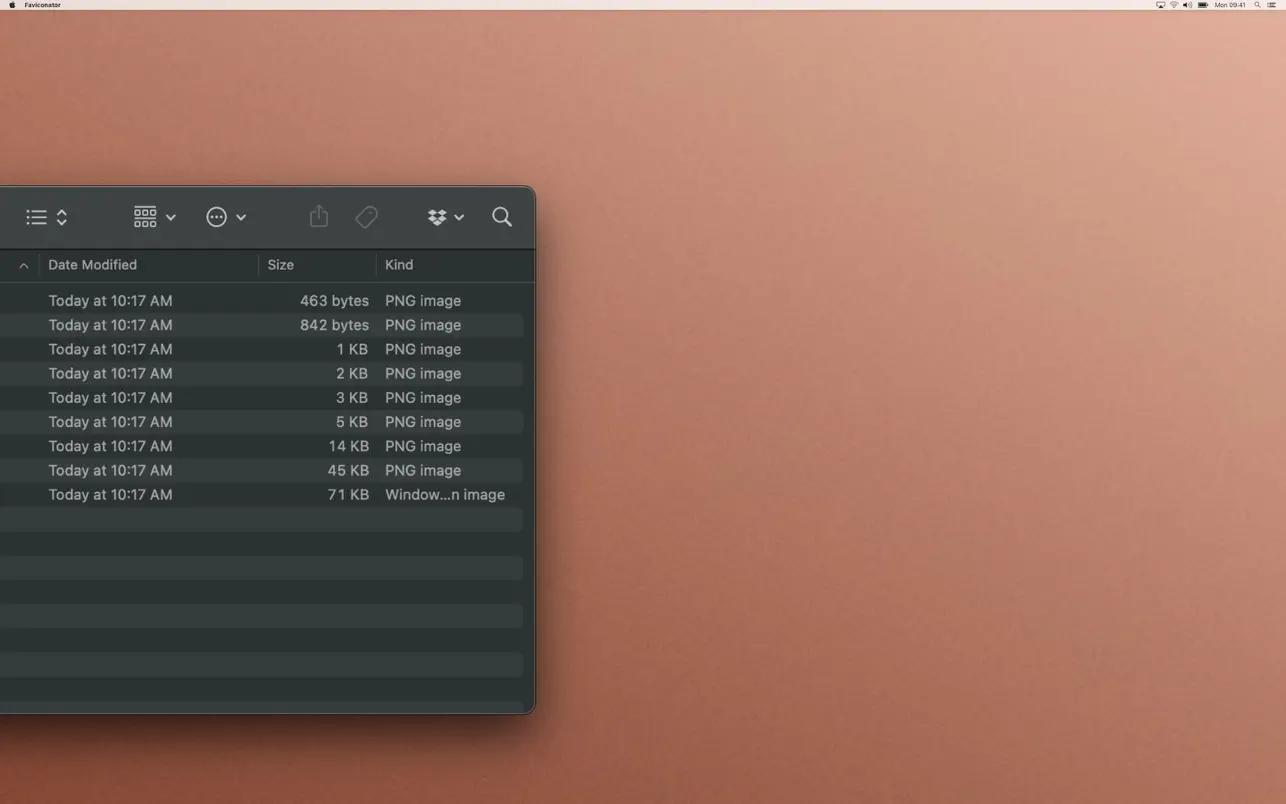Select the list view icon

(36, 216)
